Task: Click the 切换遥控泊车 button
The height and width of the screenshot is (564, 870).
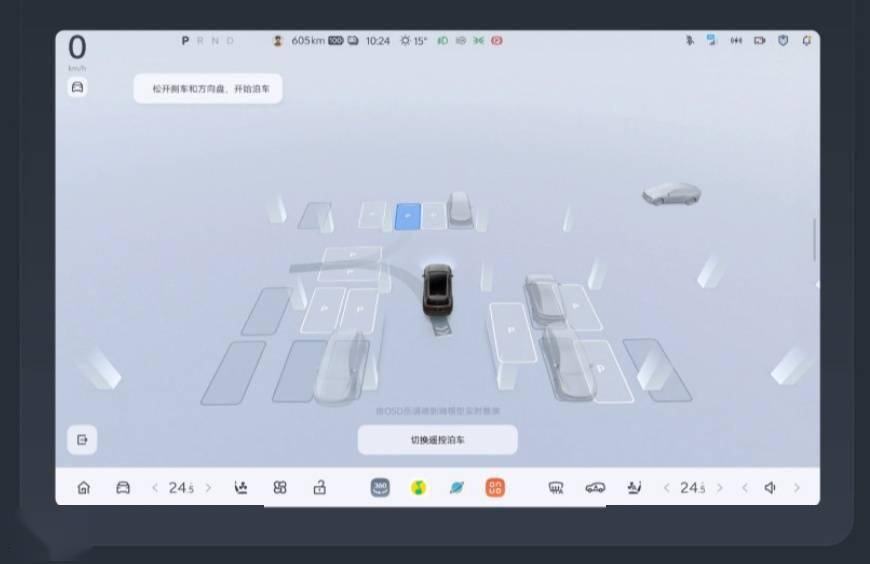Action: pos(438,440)
